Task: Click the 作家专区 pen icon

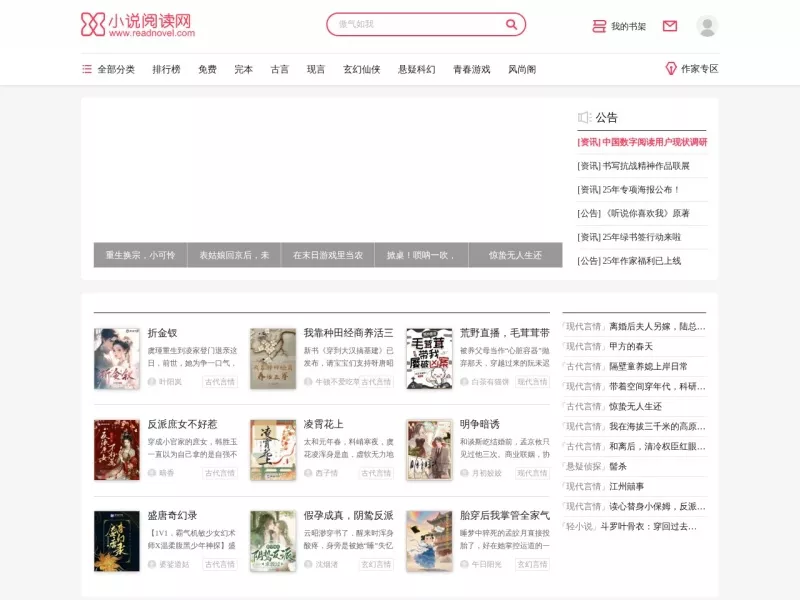Action: (671, 68)
